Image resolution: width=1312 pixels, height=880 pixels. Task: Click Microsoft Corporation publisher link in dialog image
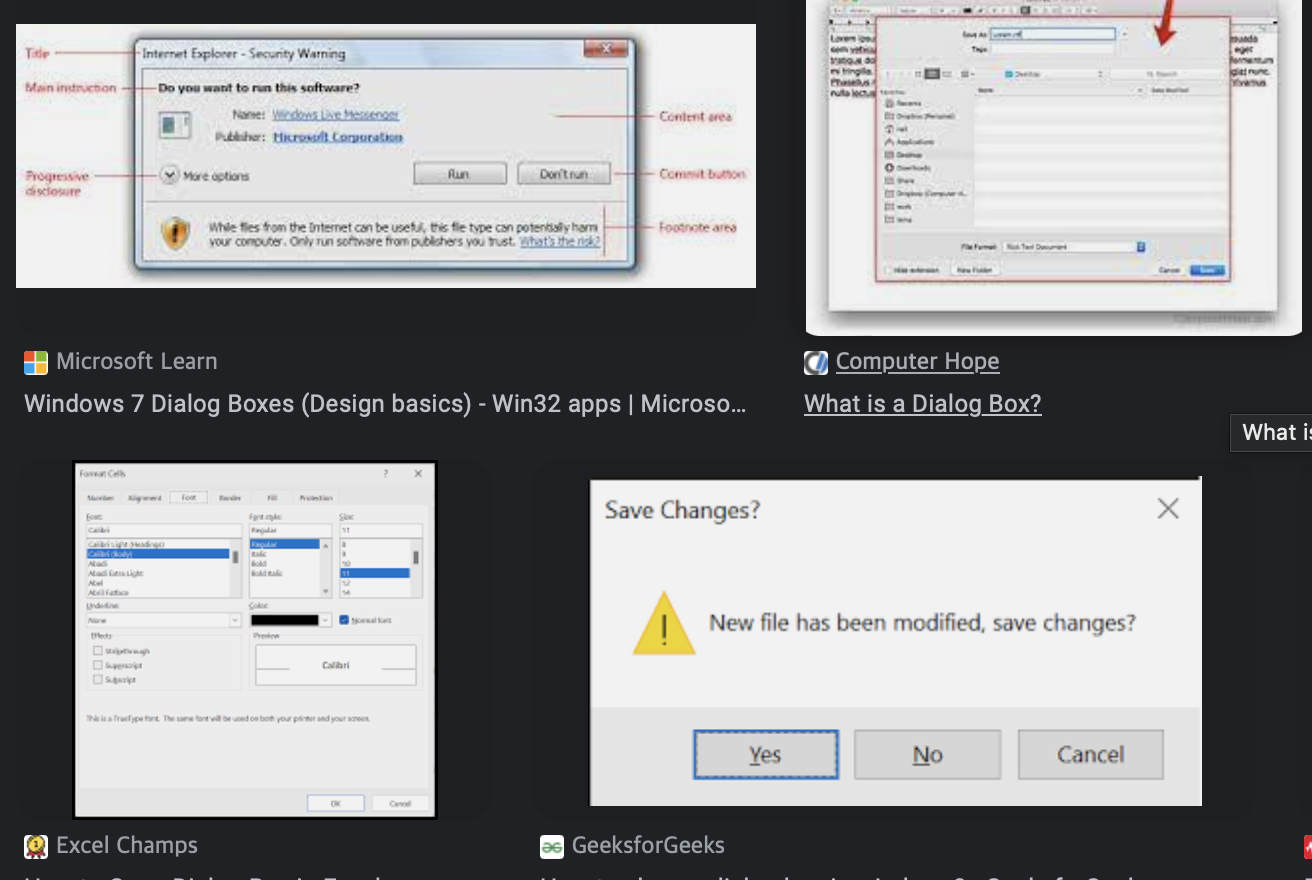pos(338,137)
